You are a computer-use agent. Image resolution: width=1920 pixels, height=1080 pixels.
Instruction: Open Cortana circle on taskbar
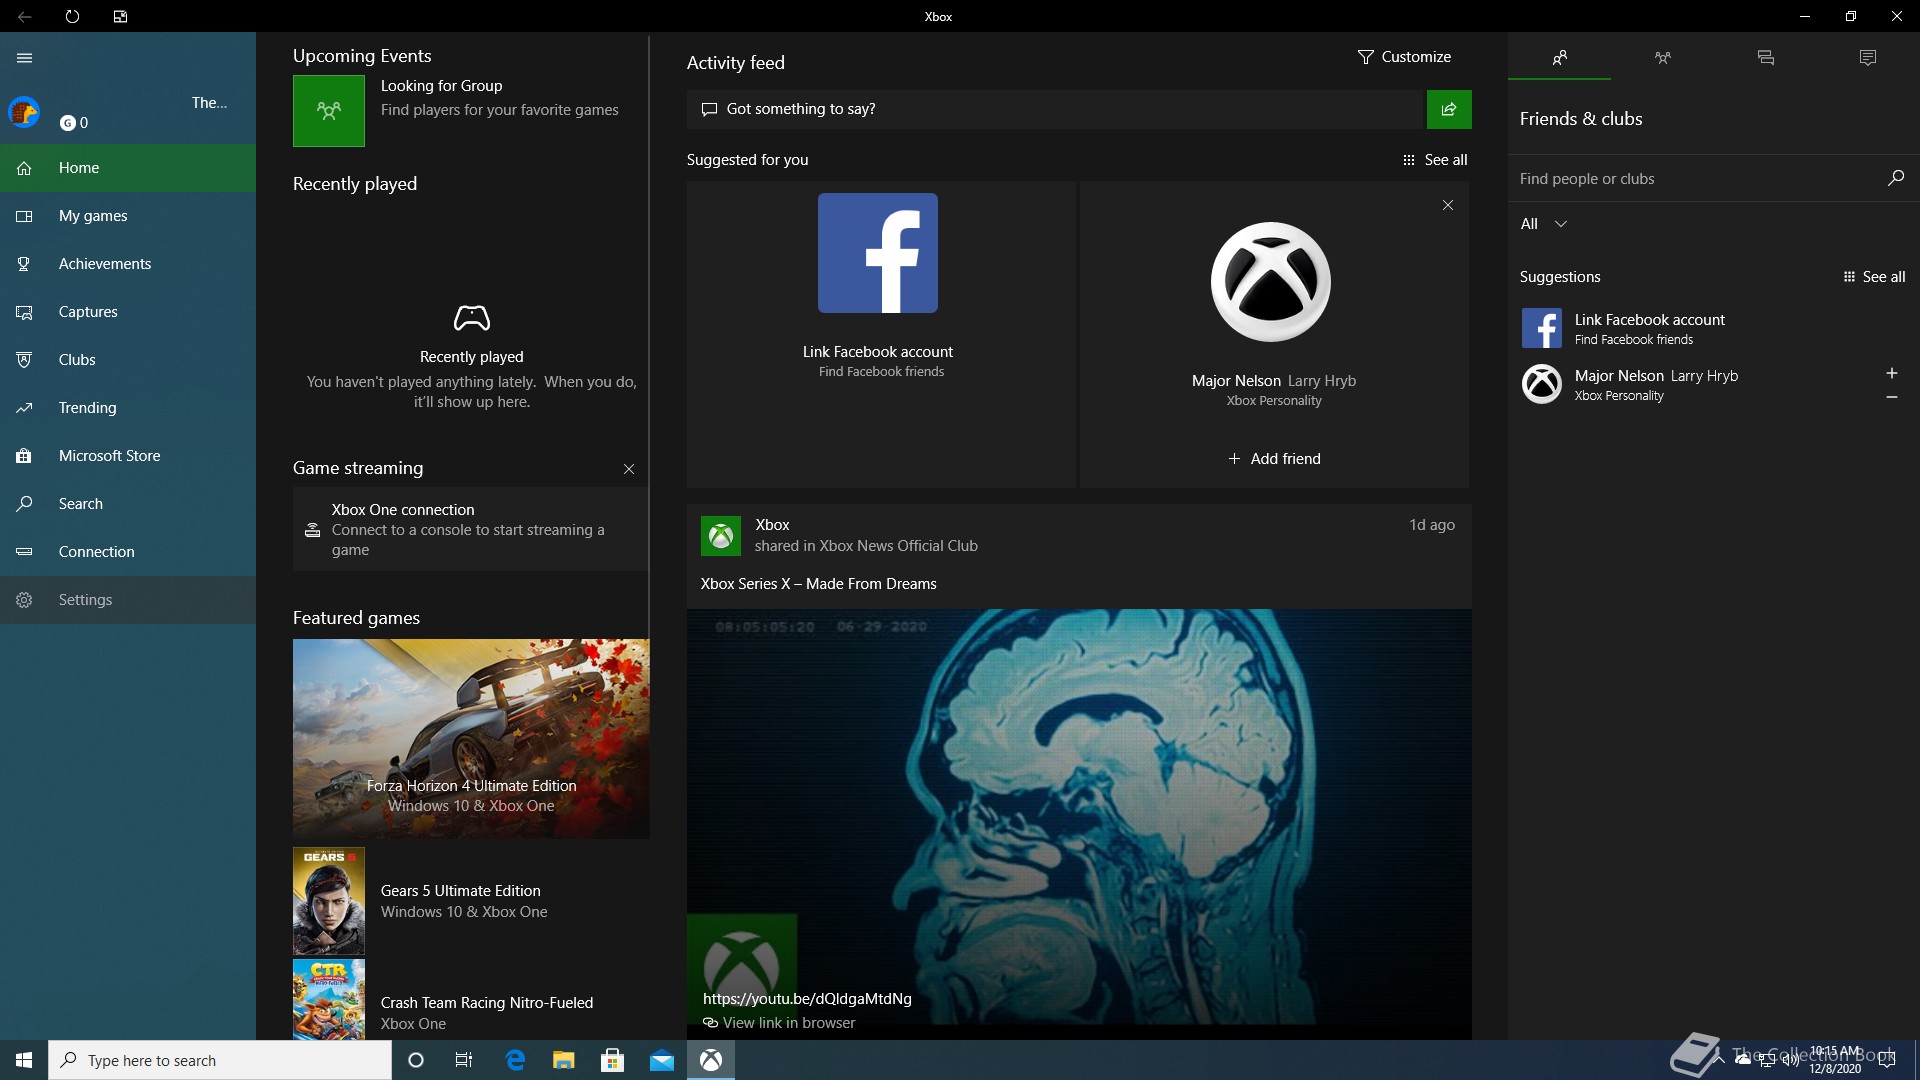(x=416, y=1060)
